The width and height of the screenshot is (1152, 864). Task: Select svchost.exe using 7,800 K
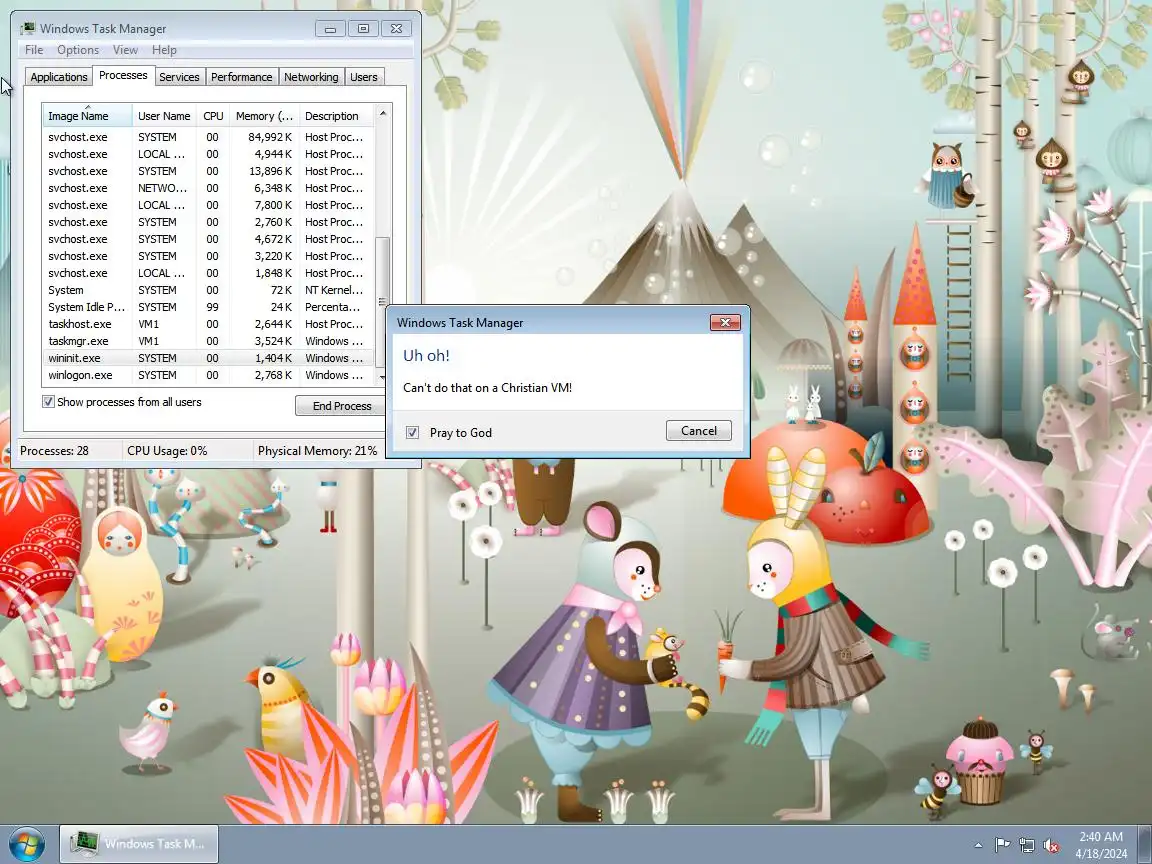coord(209,205)
